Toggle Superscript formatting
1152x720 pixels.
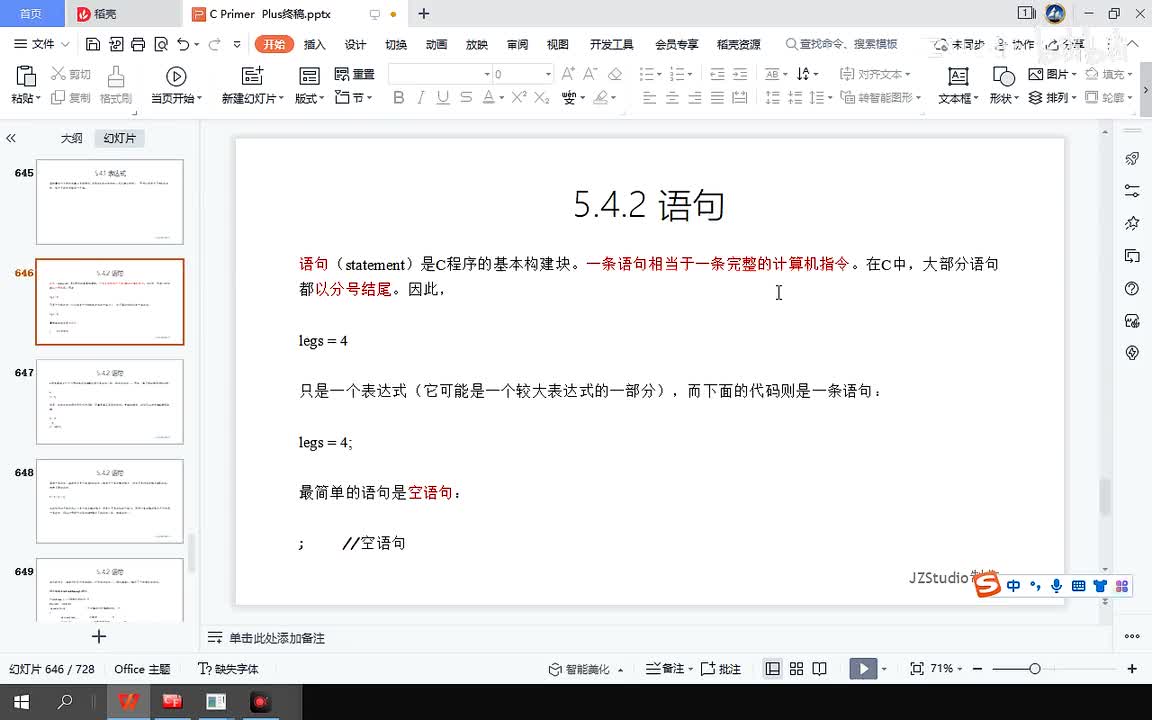pos(519,97)
